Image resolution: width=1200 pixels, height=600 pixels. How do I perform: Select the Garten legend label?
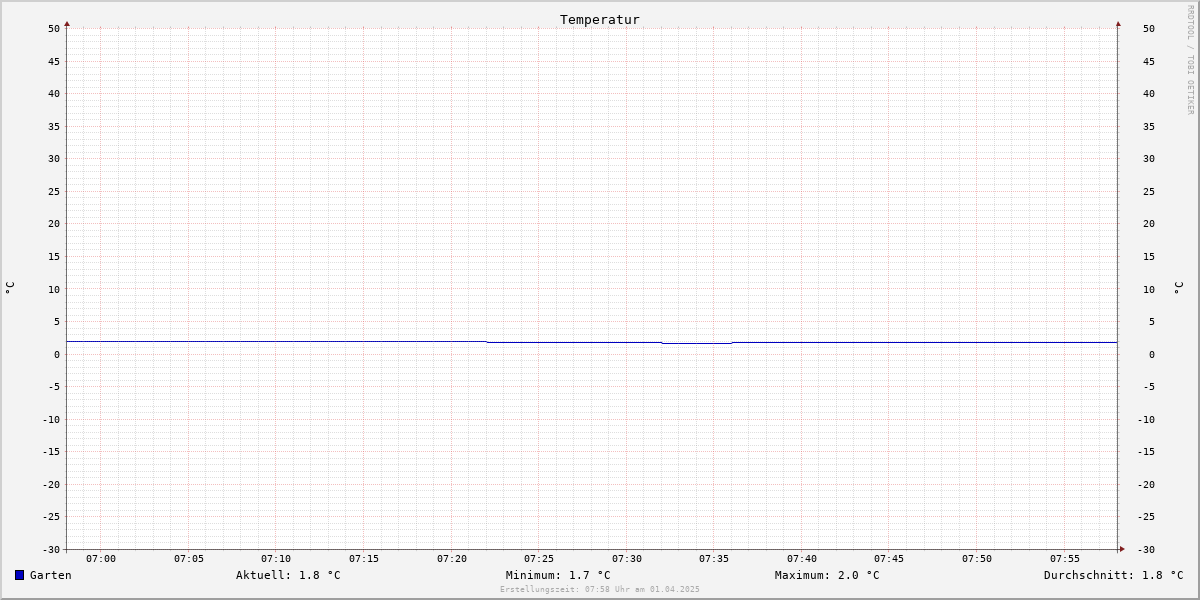51,575
